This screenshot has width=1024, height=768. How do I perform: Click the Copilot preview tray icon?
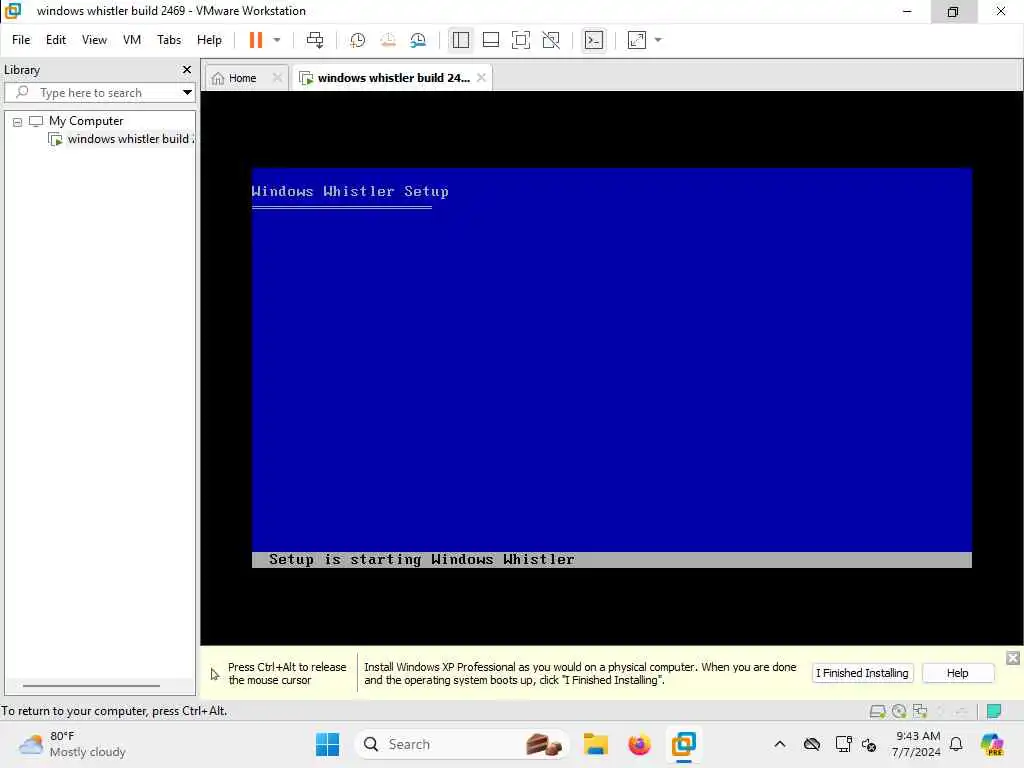coord(993,744)
